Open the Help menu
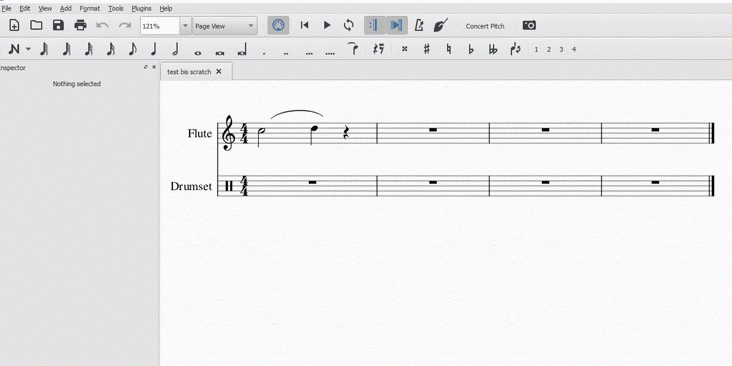 coord(166,8)
